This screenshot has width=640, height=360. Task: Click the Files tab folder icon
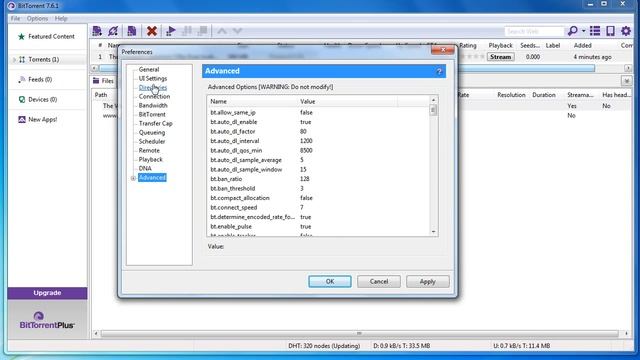(x=96, y=81)
